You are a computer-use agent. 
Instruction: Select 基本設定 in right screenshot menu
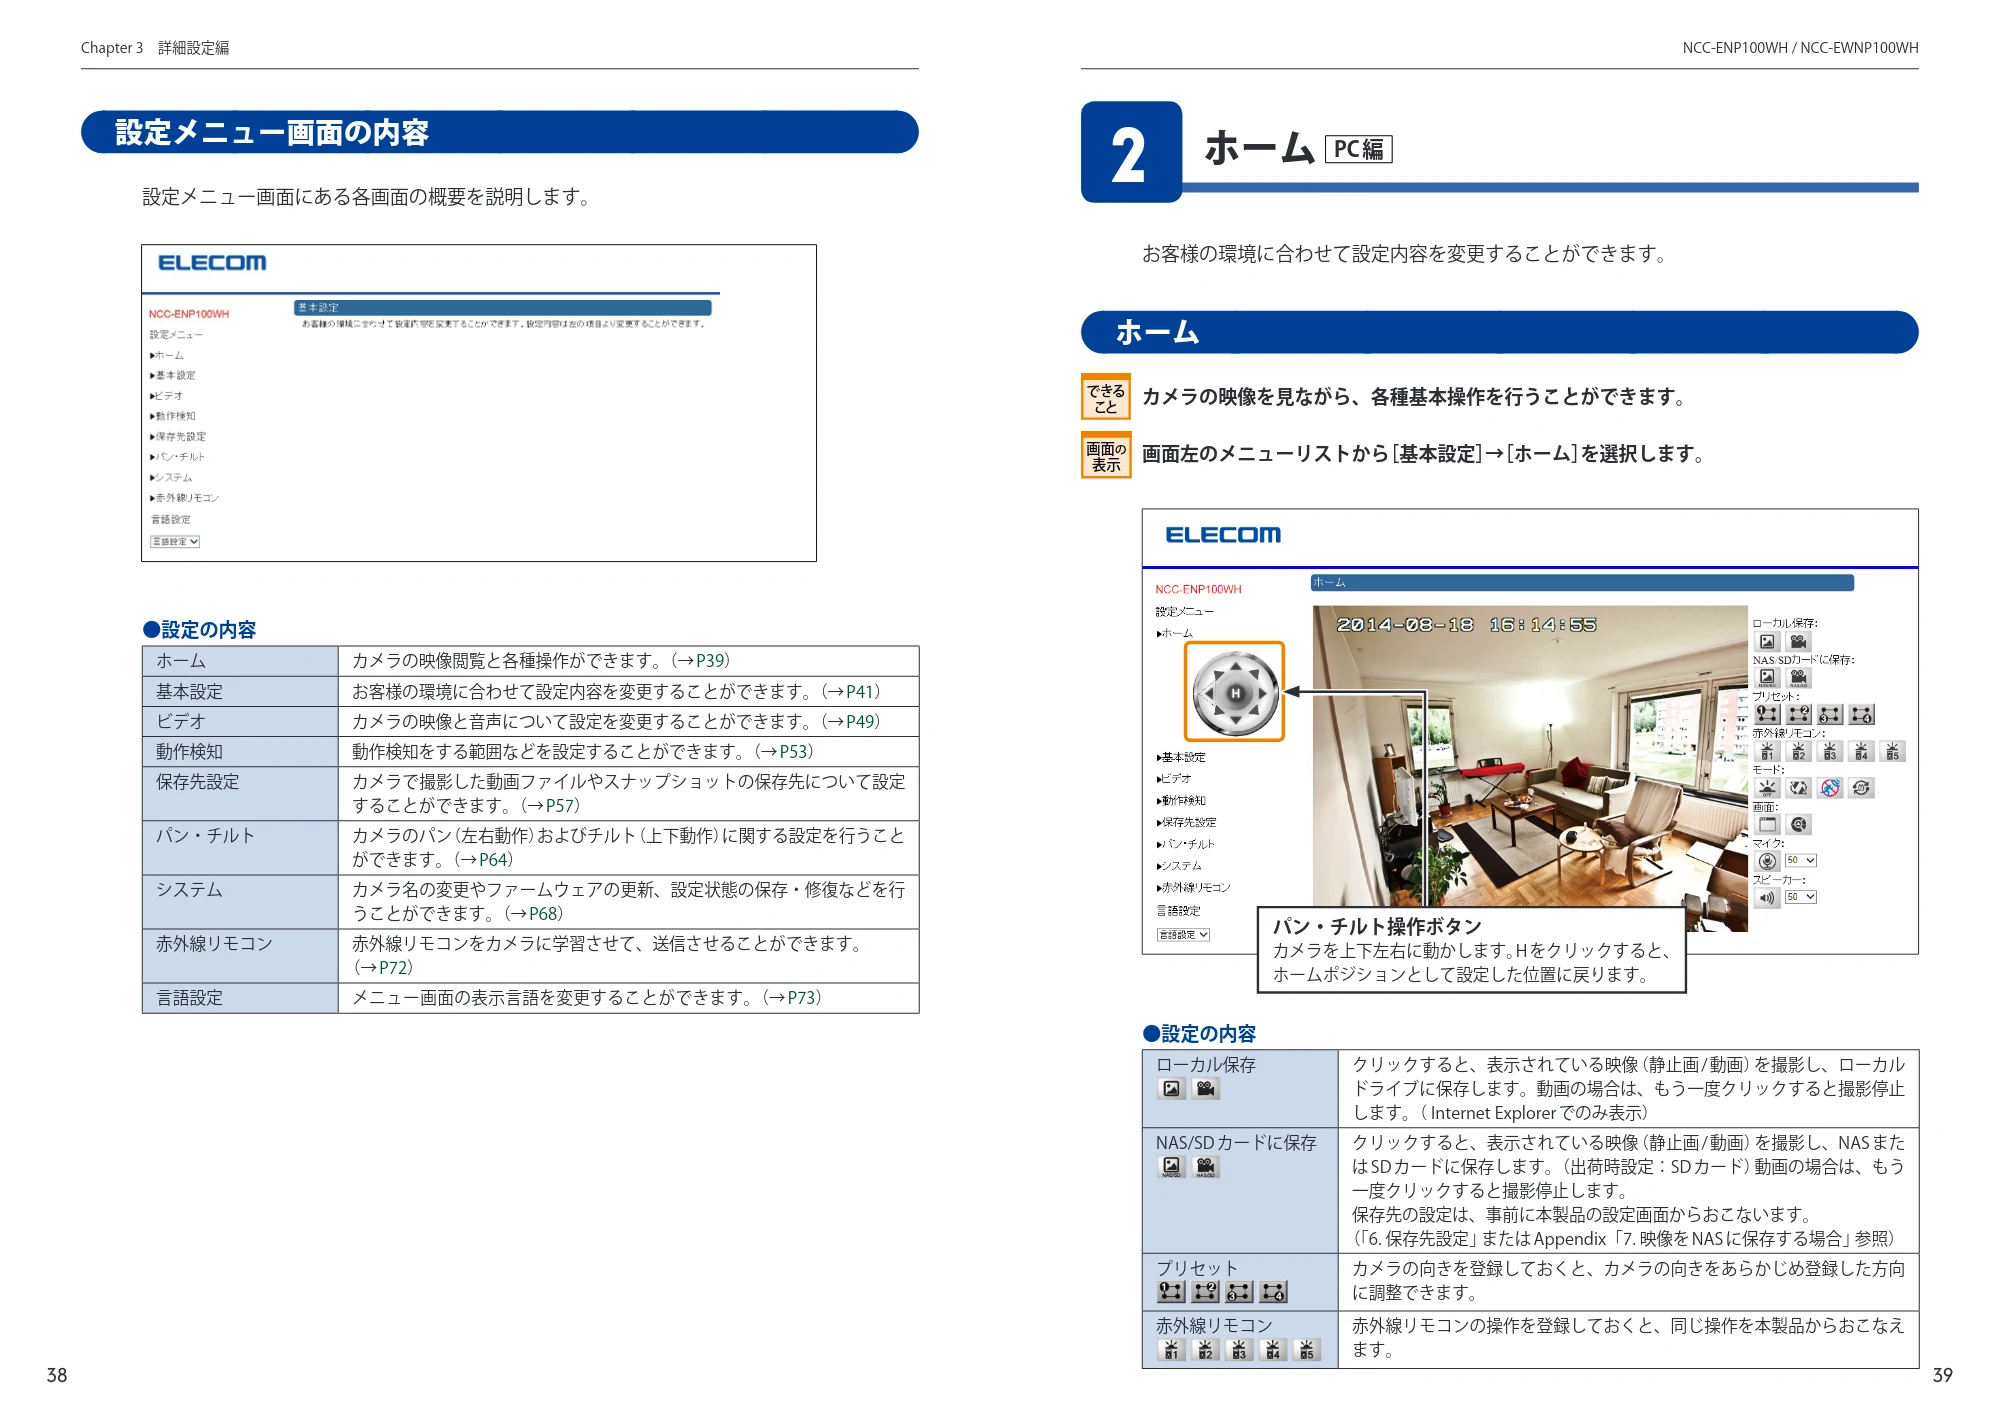tap(1181, 758)
